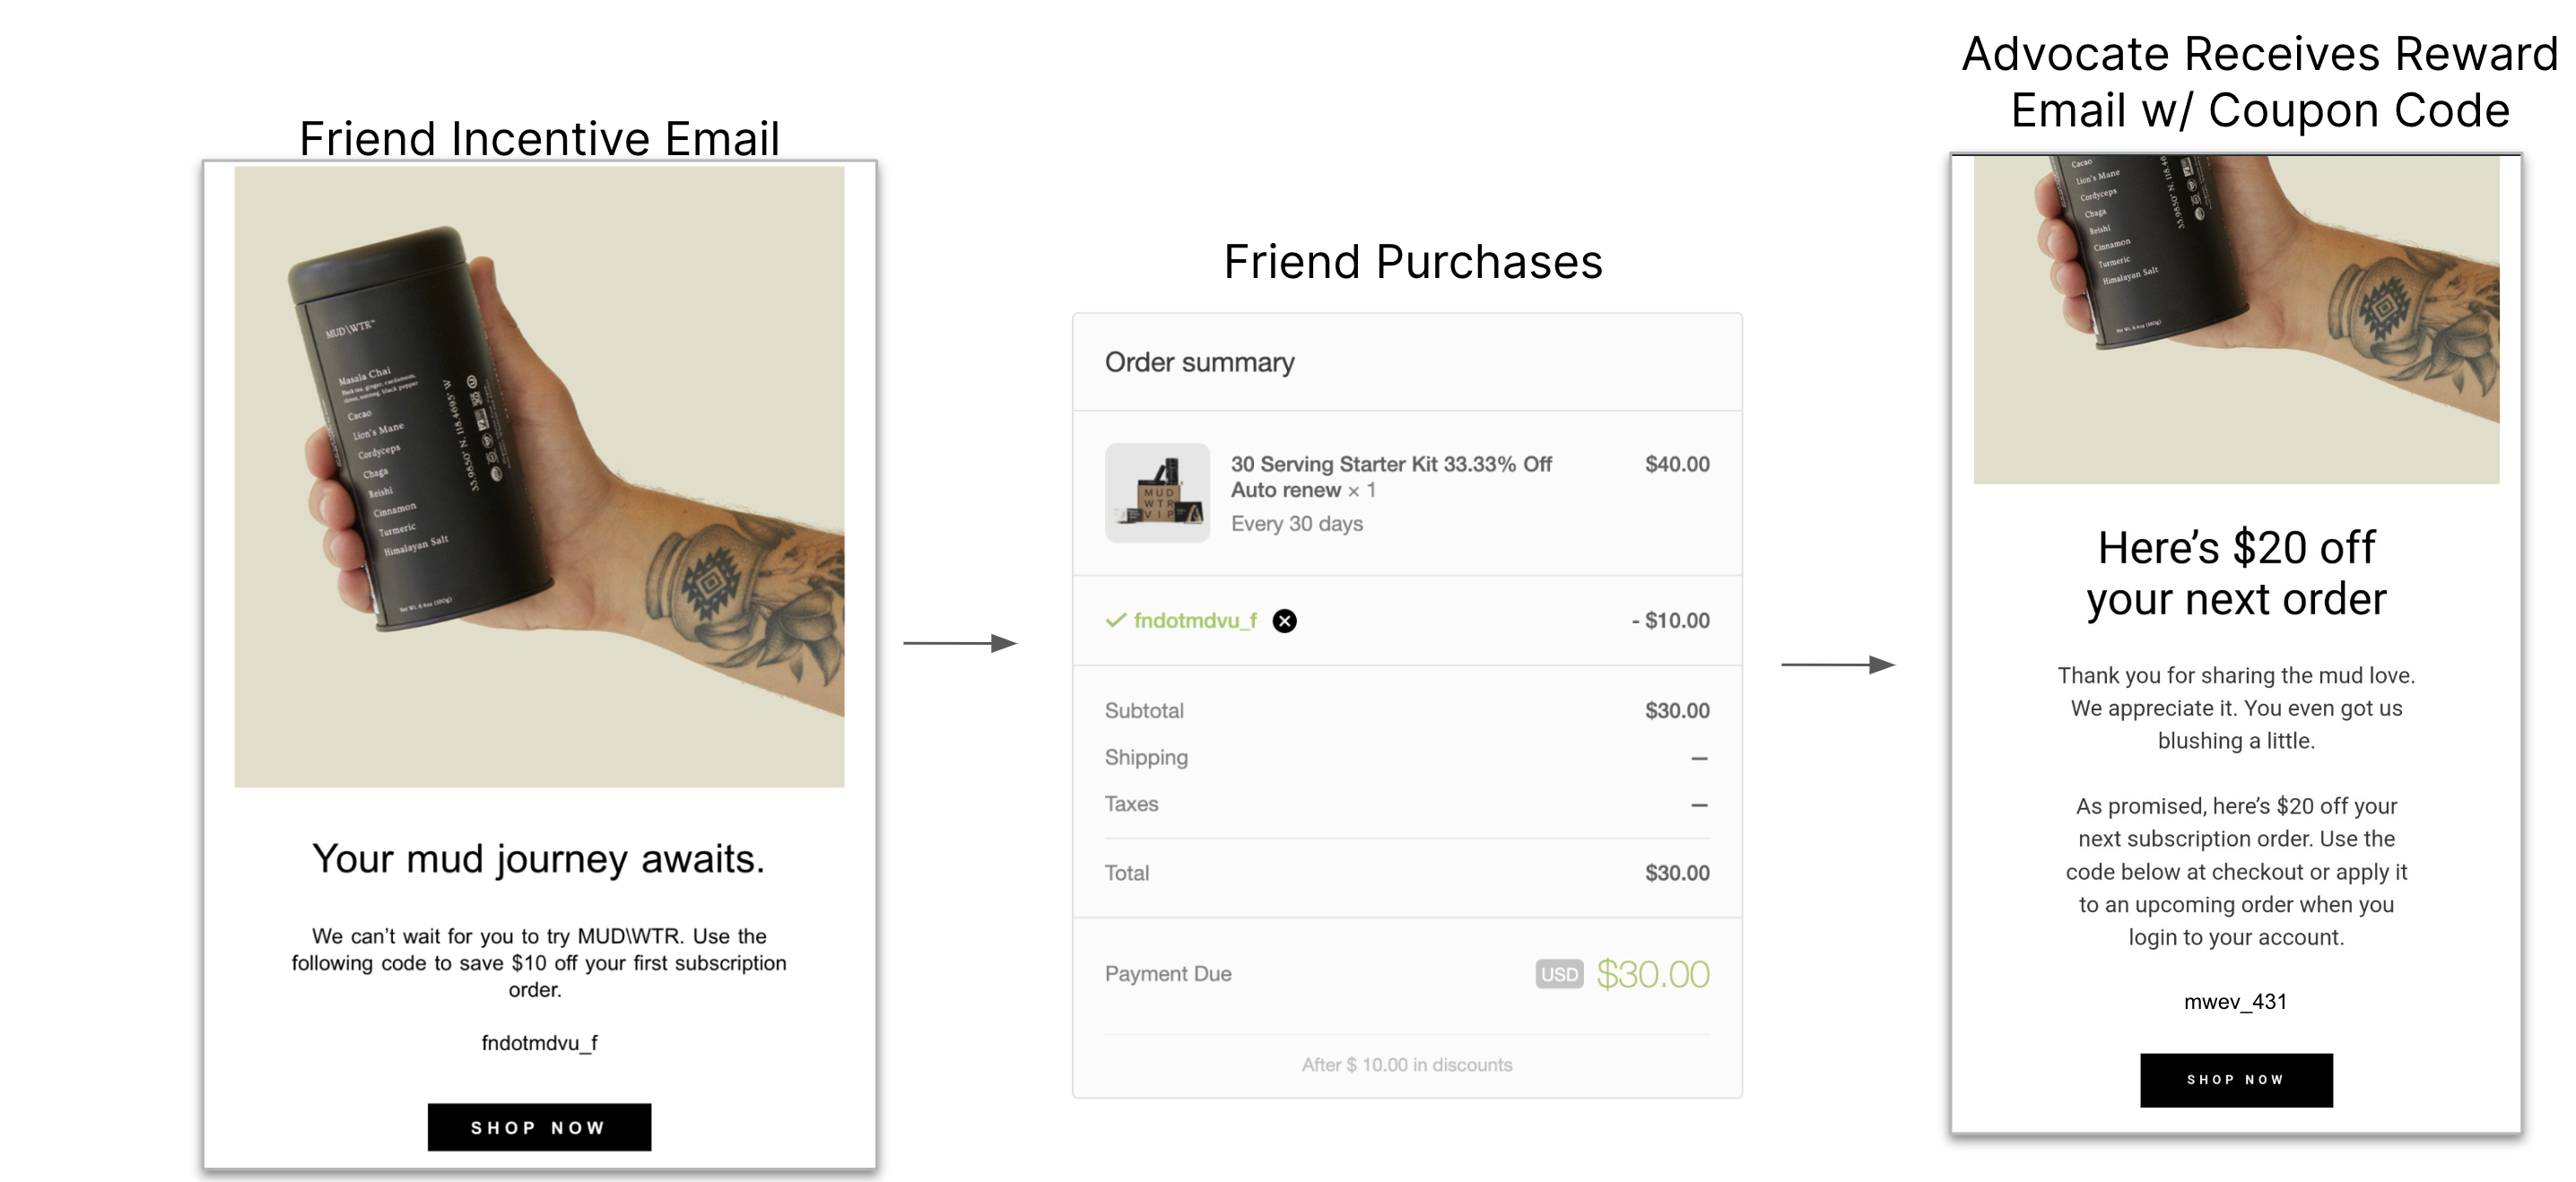This screenshot has width=2576, height=1182.
Task: Remove the fndotmdvu_f discount code
Action: [x=1284, y=621]
